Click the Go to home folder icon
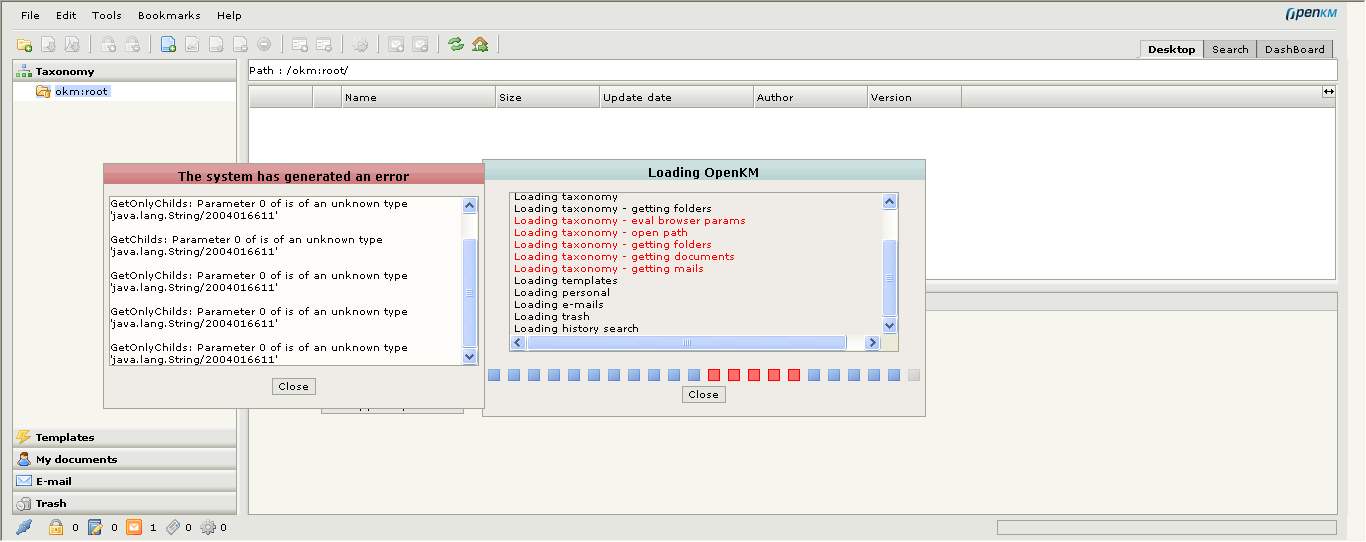The width and height of the screenshot is (1366, 542). 480,44
